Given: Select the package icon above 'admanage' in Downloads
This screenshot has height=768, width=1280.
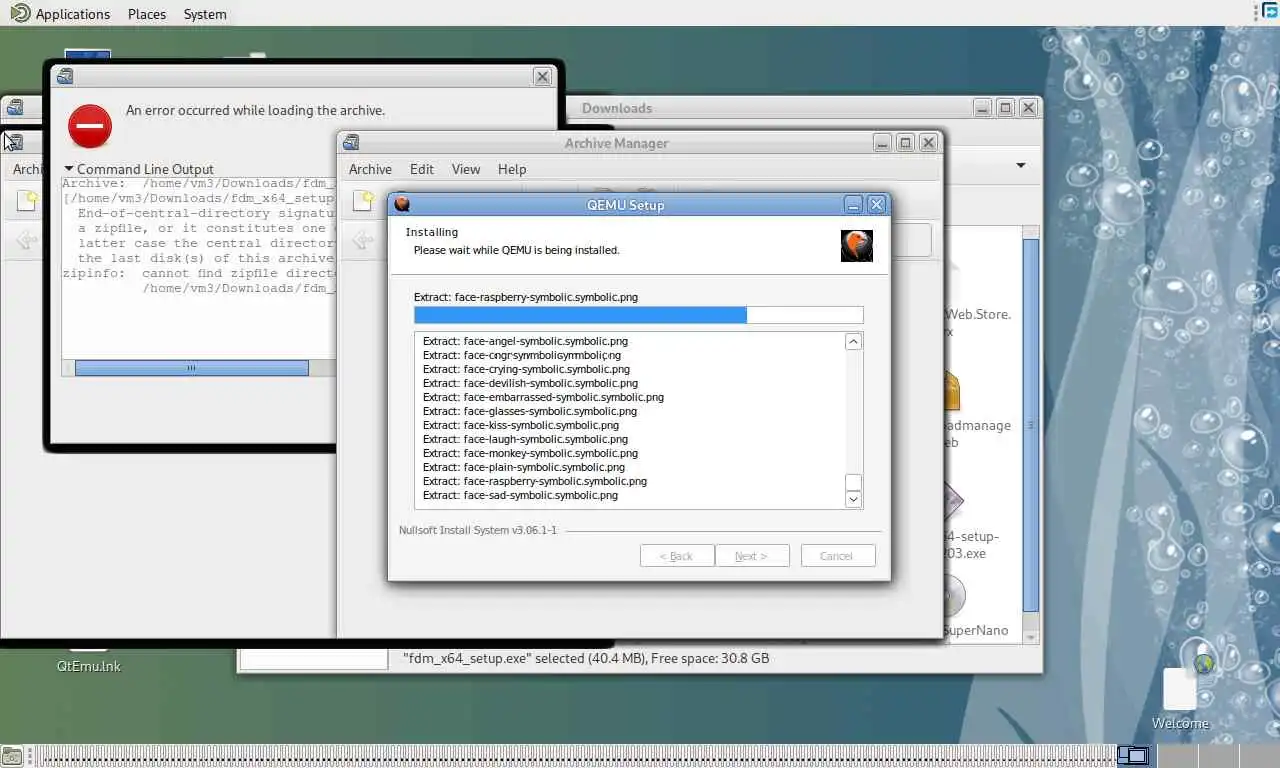Looking at the screenshot, I should coord(951,390).
